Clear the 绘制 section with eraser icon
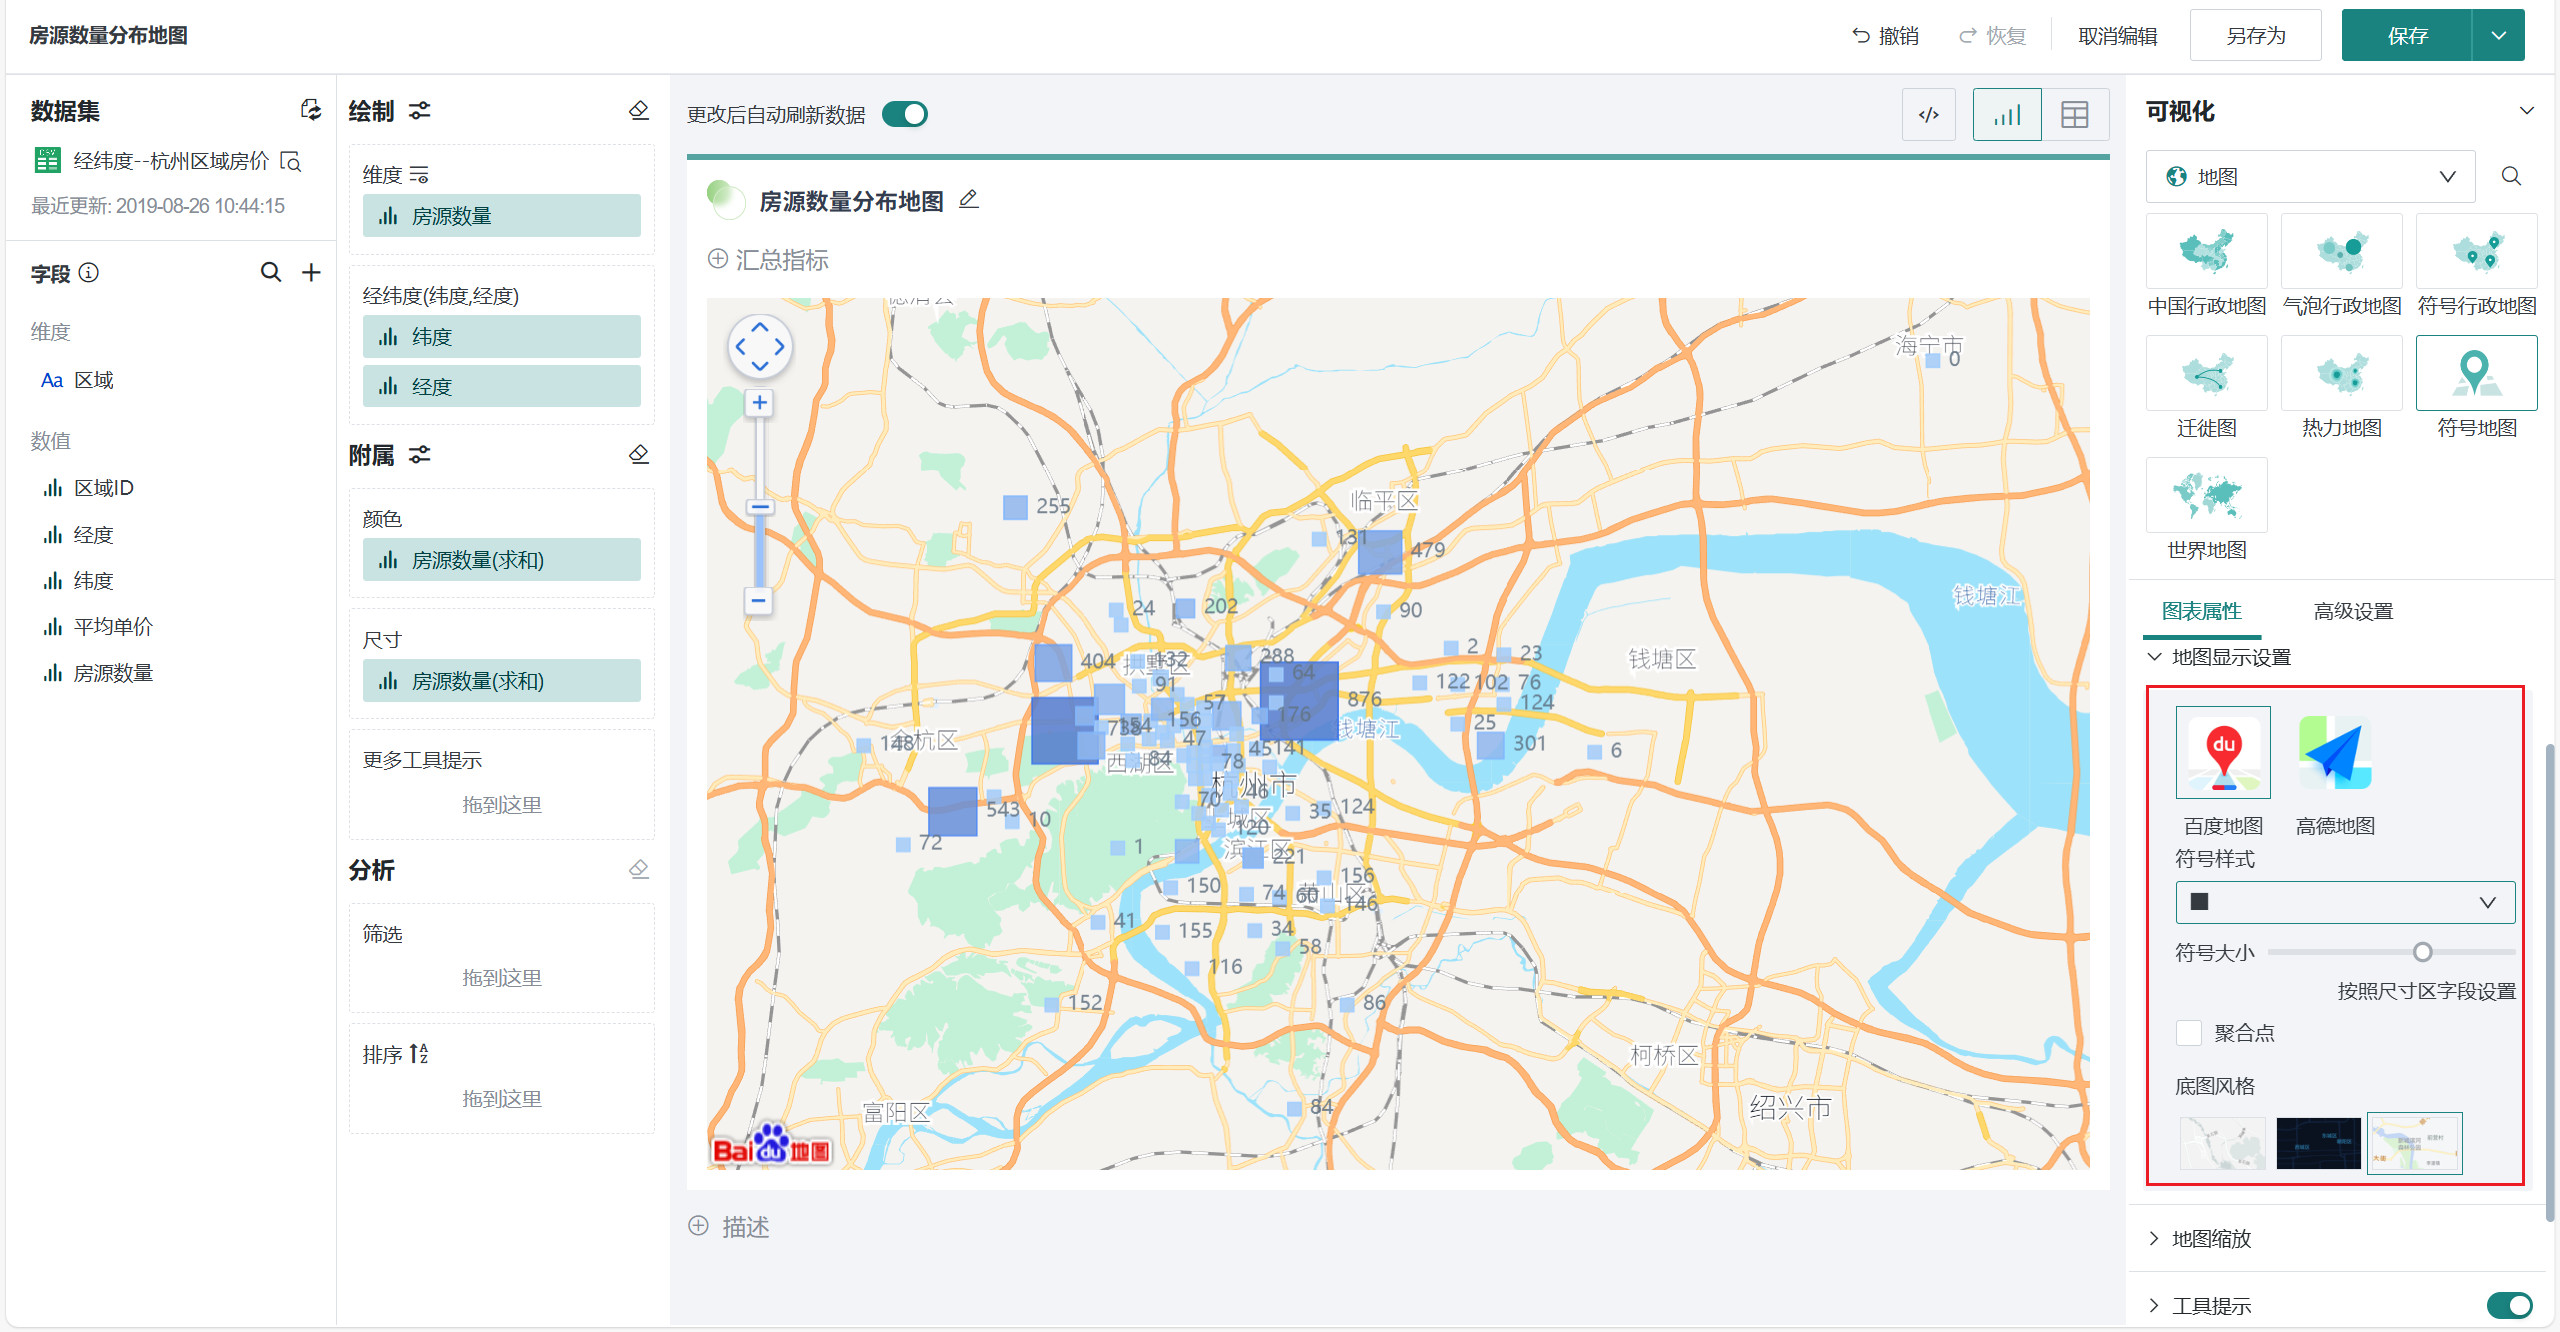This screenshot has width=2560, height=1332. pos(639,110)
